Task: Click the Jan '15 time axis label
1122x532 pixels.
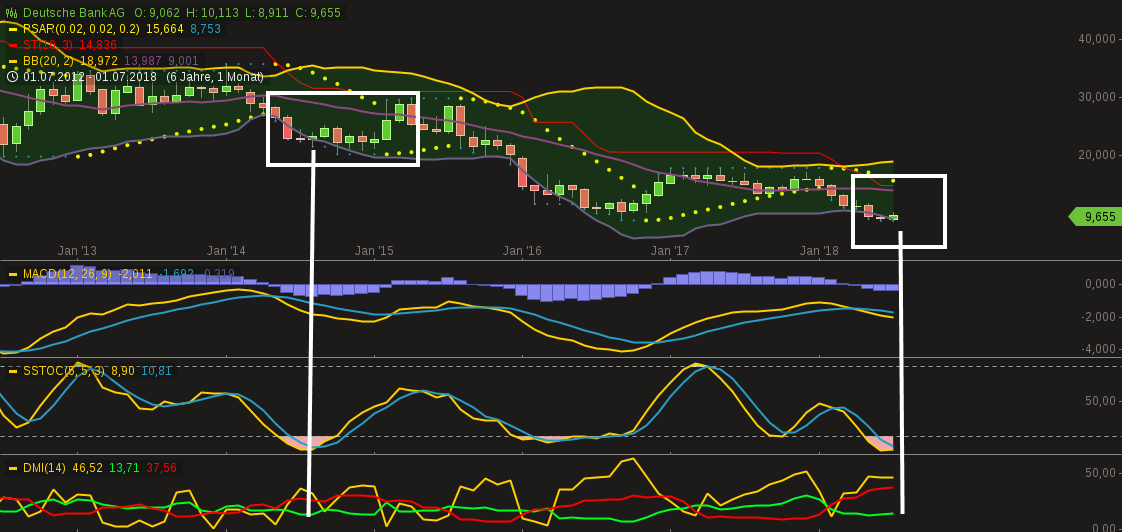Action: click(374, 251)
